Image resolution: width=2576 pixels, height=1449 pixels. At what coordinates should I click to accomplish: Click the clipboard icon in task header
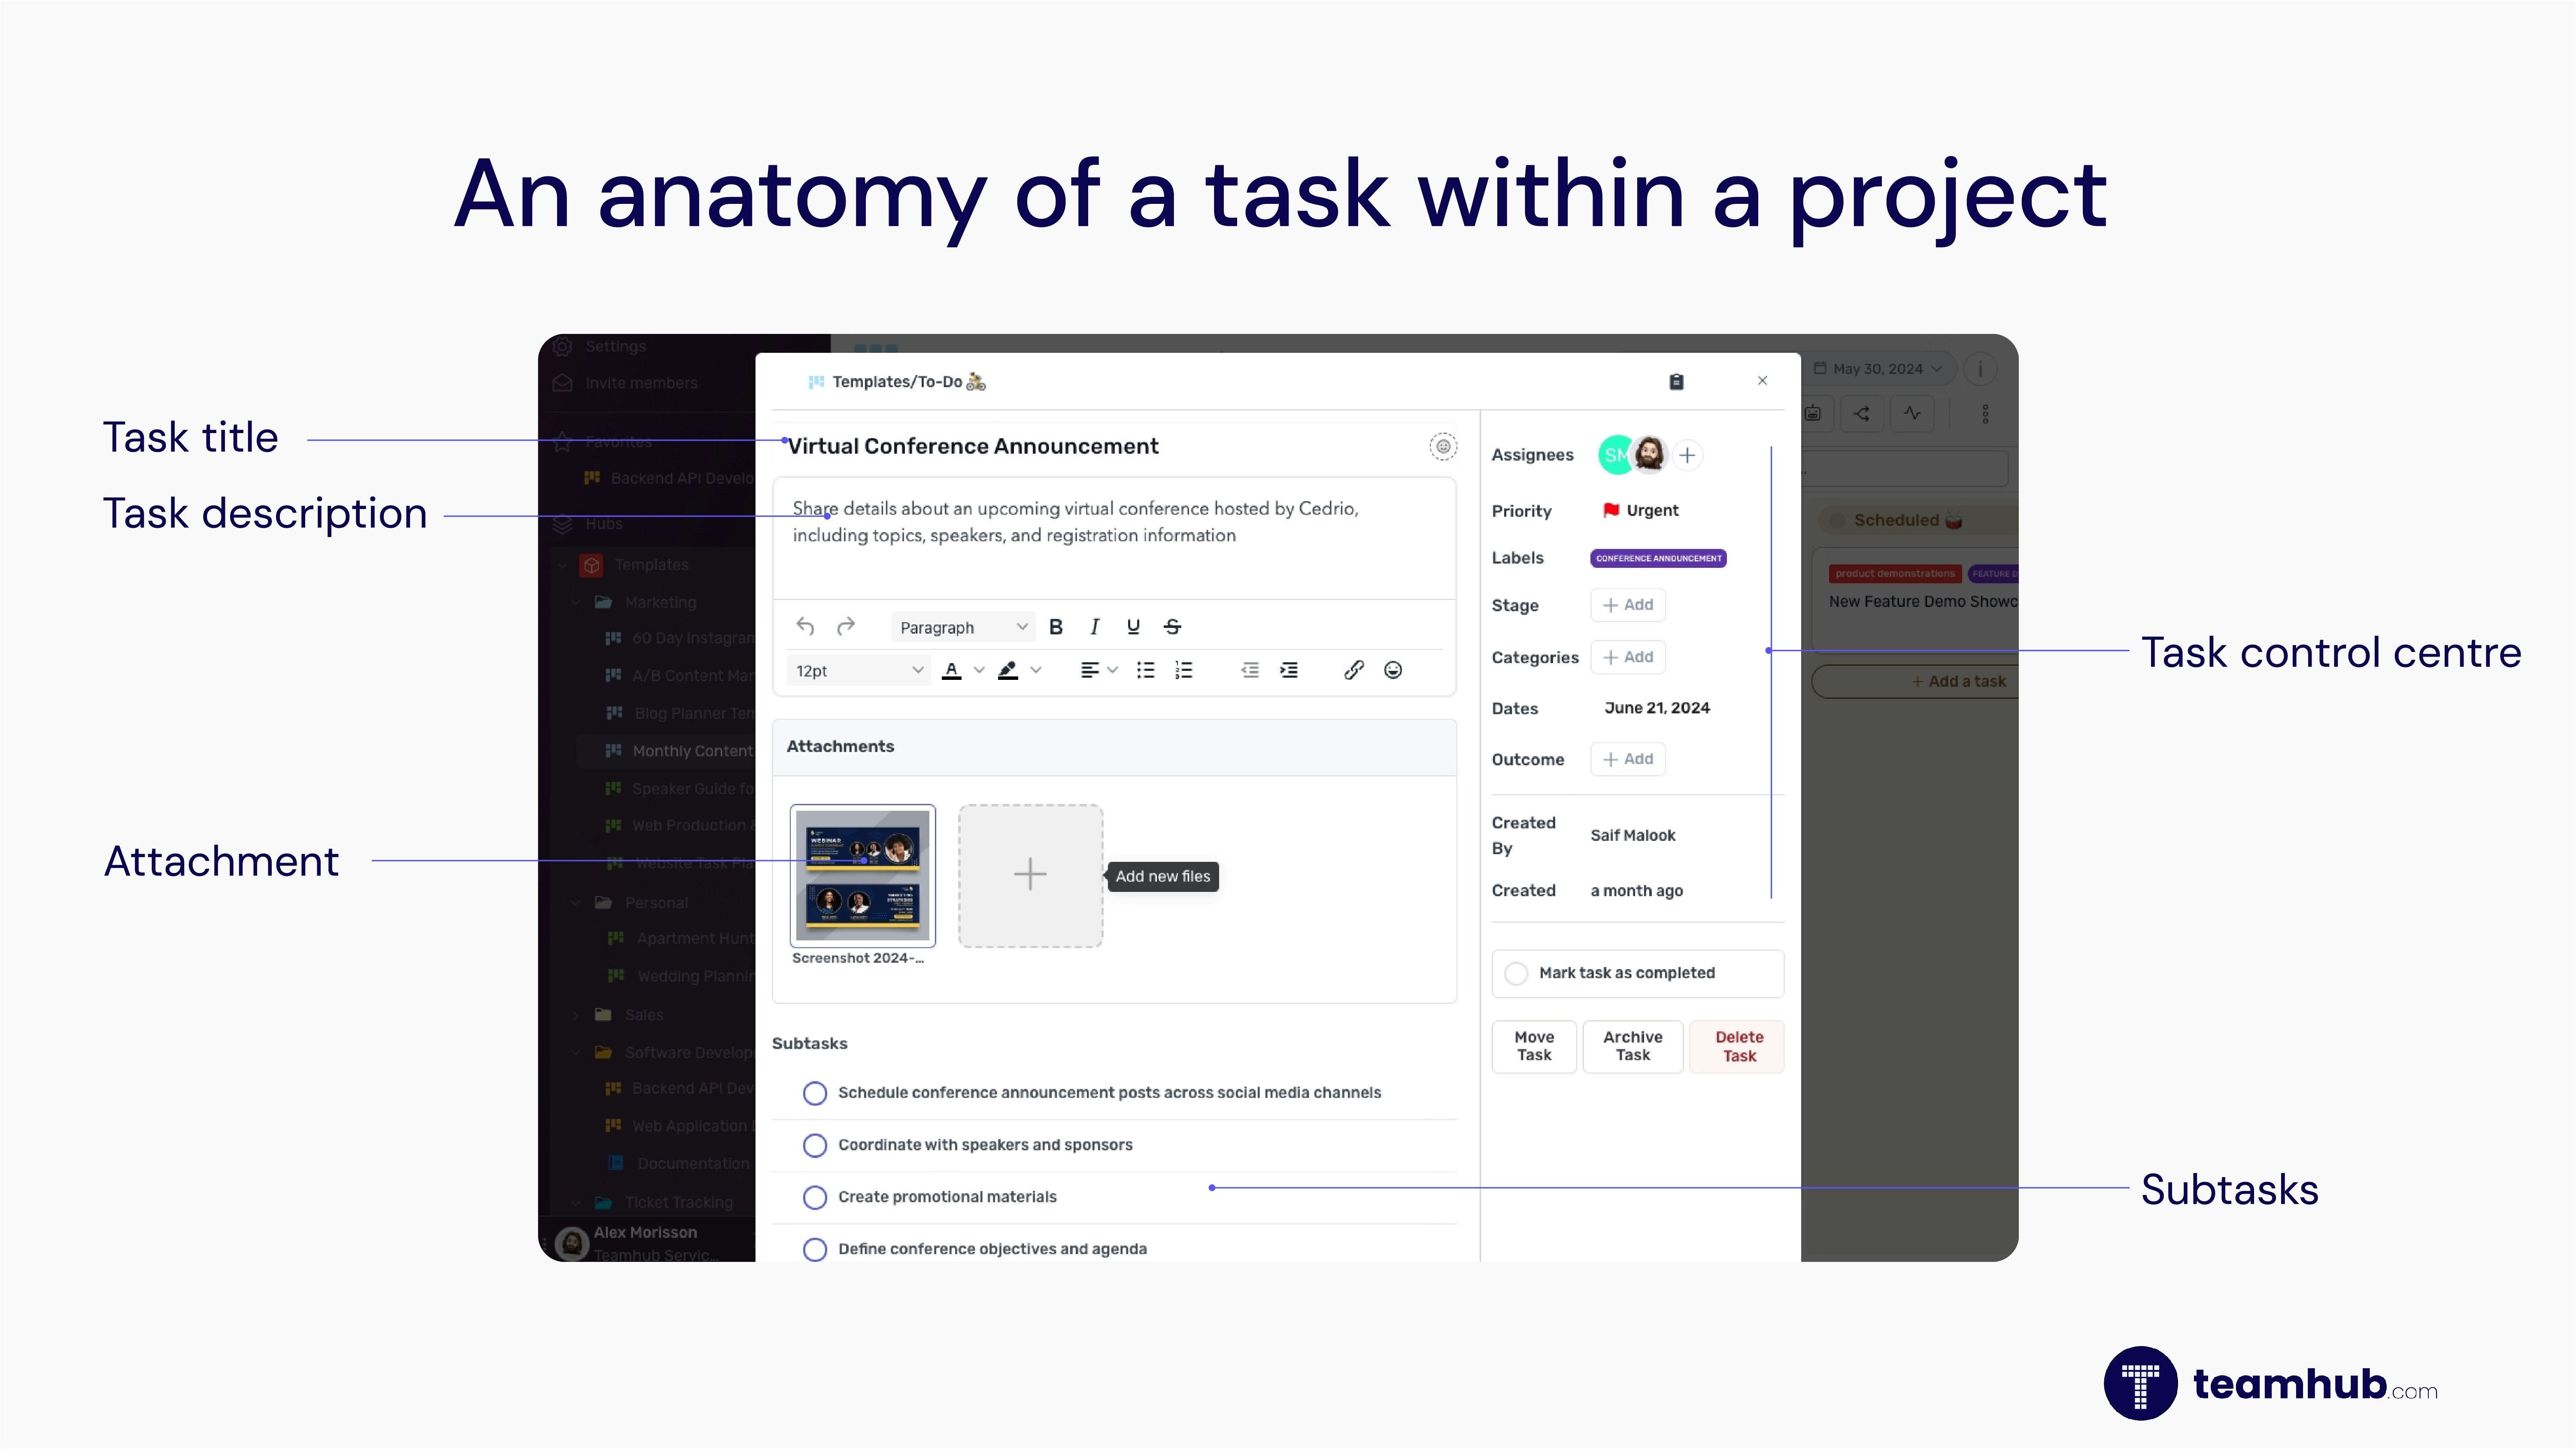(1677, 382)
